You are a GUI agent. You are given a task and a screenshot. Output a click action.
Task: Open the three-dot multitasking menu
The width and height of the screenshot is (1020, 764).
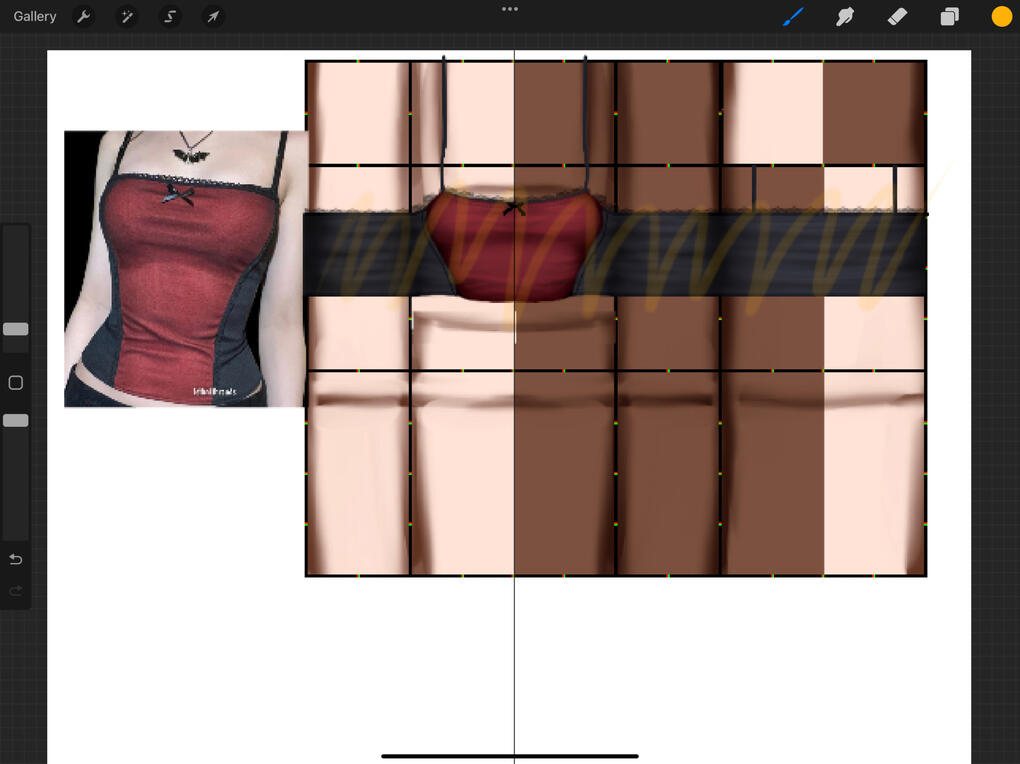click(x=510, y=9)
